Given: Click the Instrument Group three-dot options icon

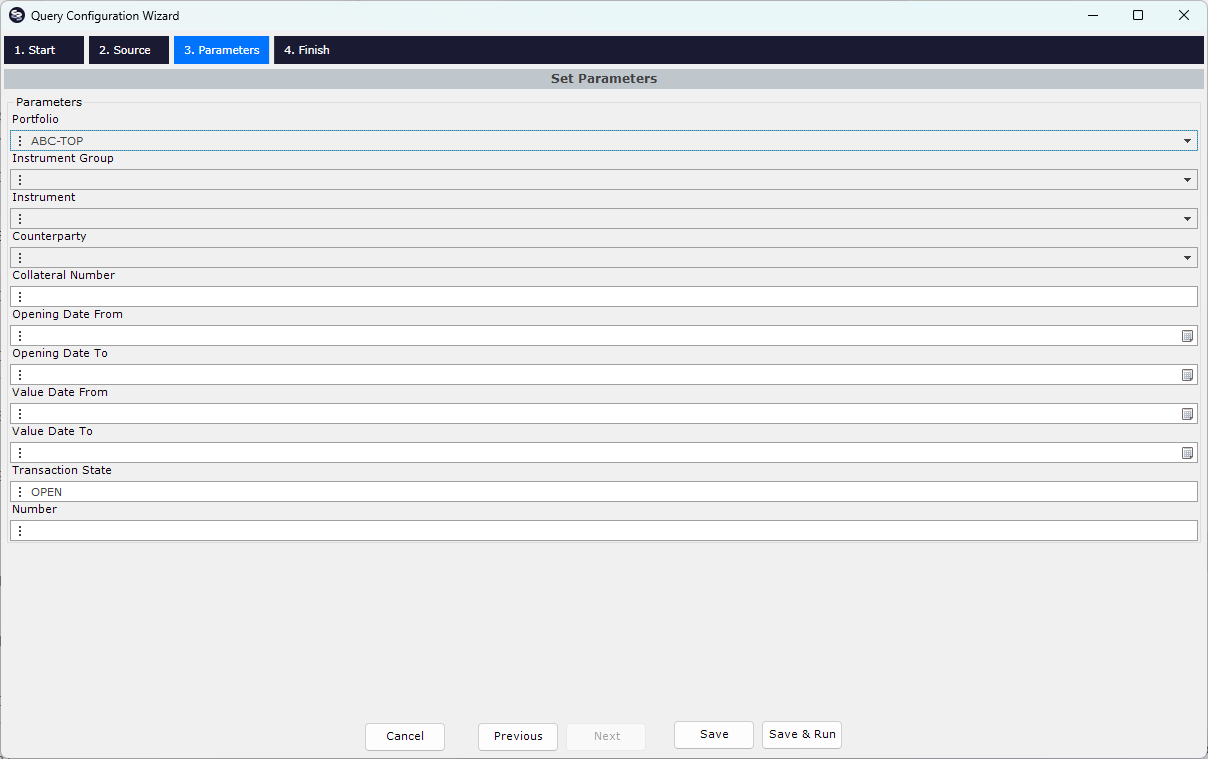Looking at the screenshot, I should point(20,180).
